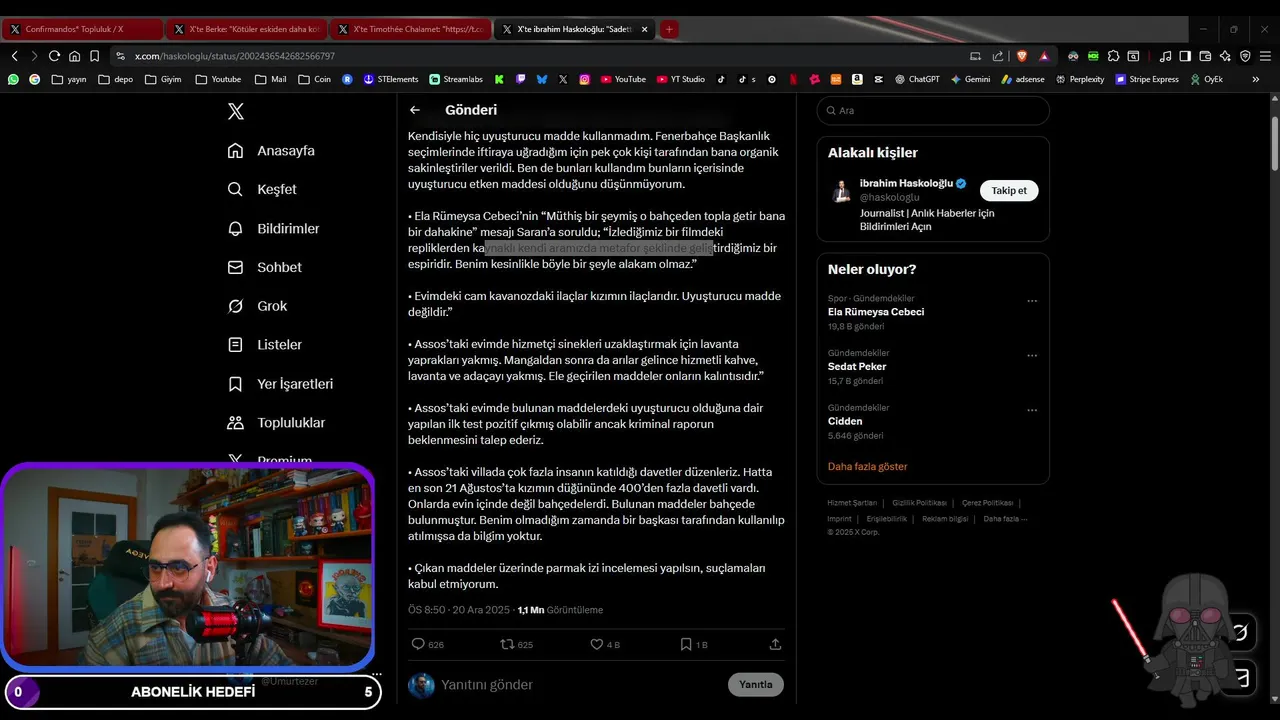The height and width of the screenshot is (720, 1280).
Task: Open more options for Ela Rümeysa Cebeci trend
Action: pos(1032,301)
